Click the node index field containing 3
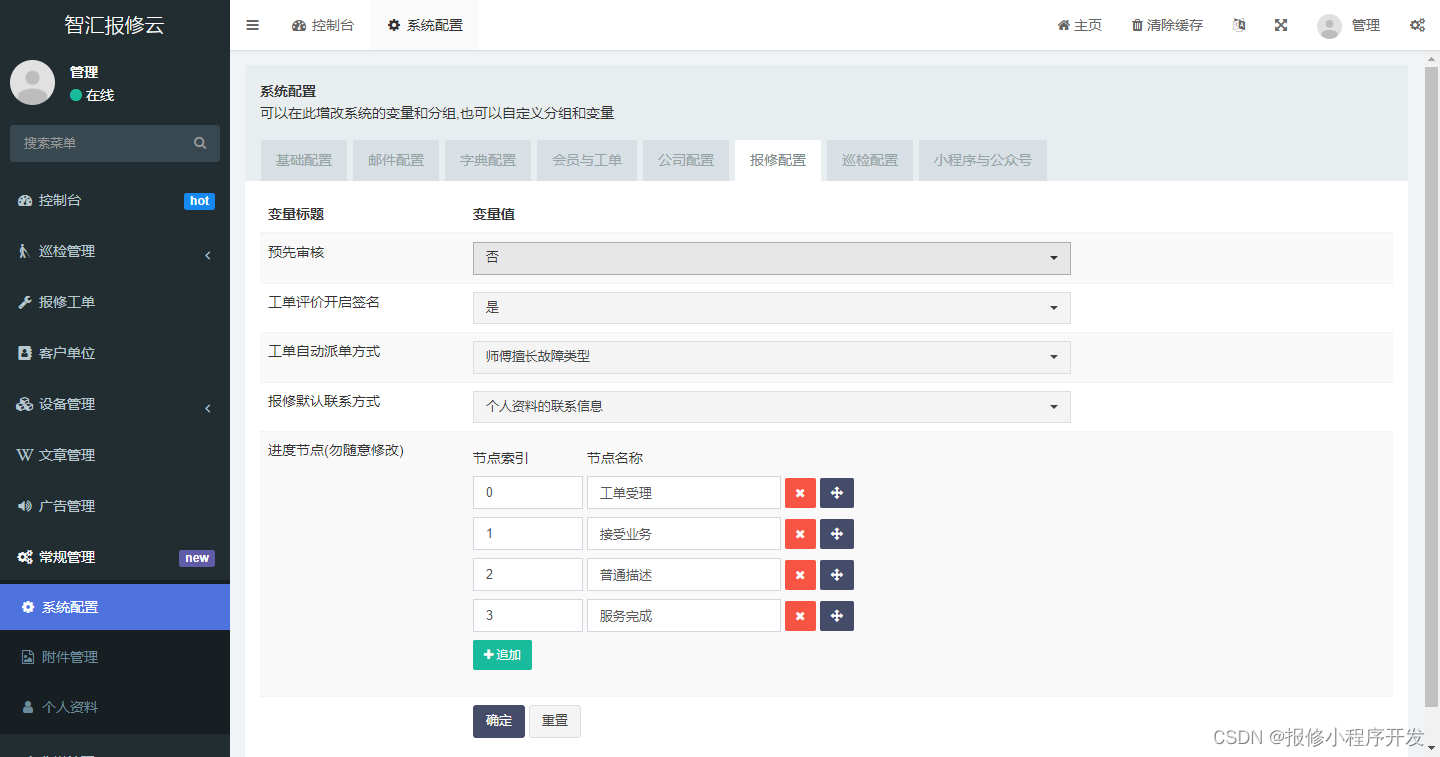The image size is (1440, 757). (528, 616)
